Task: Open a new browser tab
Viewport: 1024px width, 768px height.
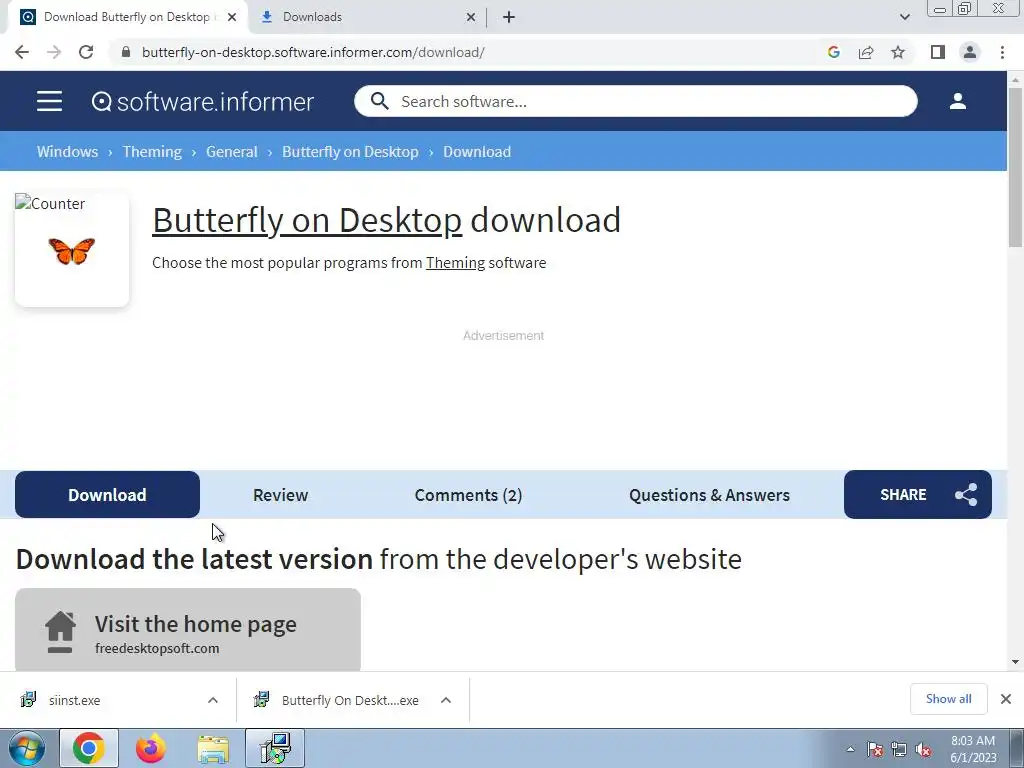Action: pos(509,17)
